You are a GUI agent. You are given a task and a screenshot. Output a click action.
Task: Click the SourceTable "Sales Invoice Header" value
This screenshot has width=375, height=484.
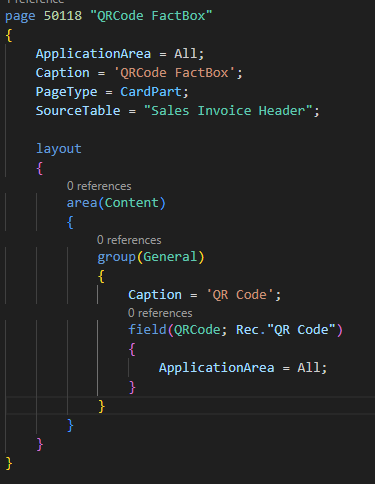click(228, 111)
